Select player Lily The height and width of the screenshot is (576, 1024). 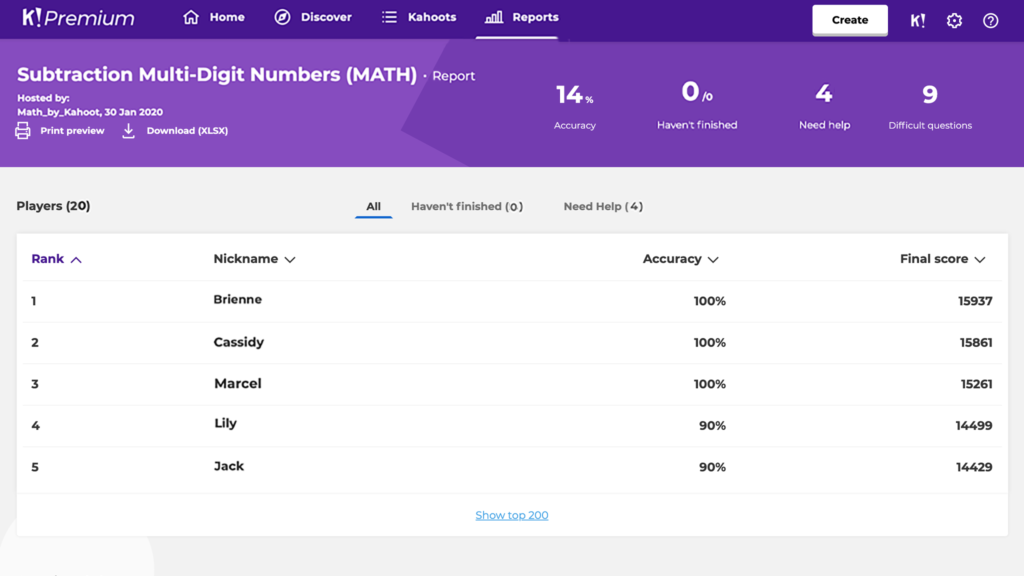[x=225, y=423]
